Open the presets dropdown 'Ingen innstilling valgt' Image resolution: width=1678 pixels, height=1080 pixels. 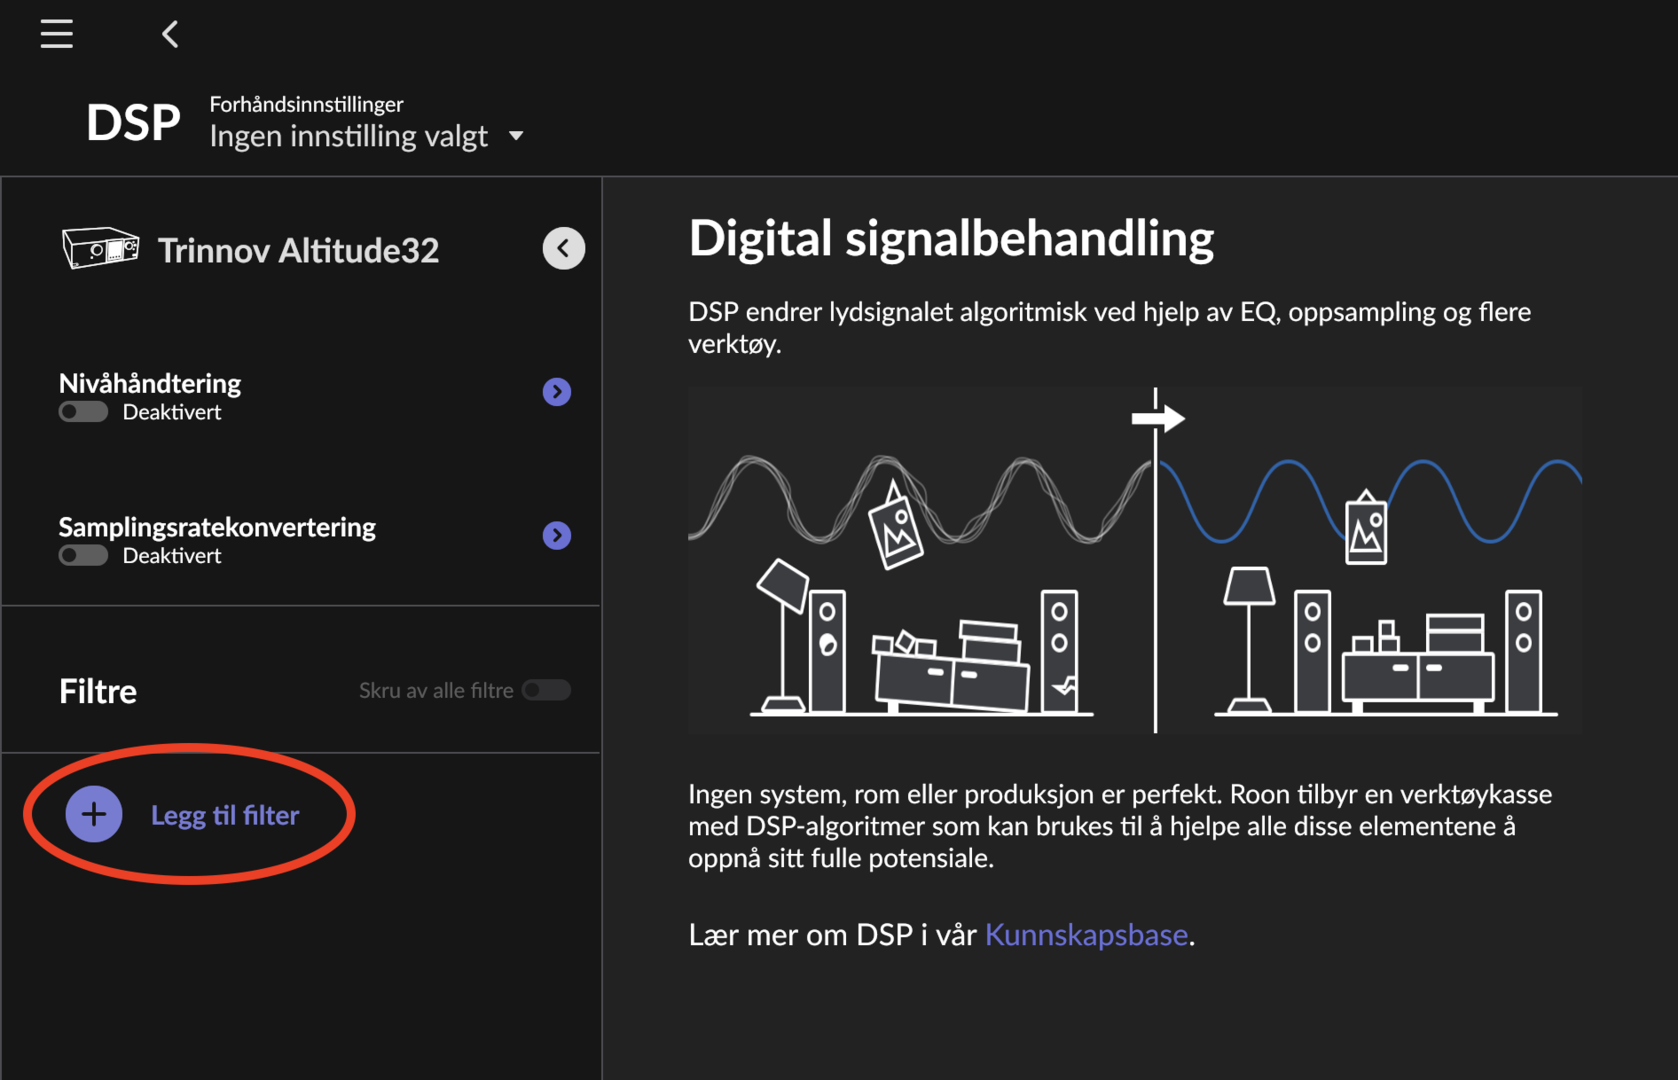coord(366,136)
